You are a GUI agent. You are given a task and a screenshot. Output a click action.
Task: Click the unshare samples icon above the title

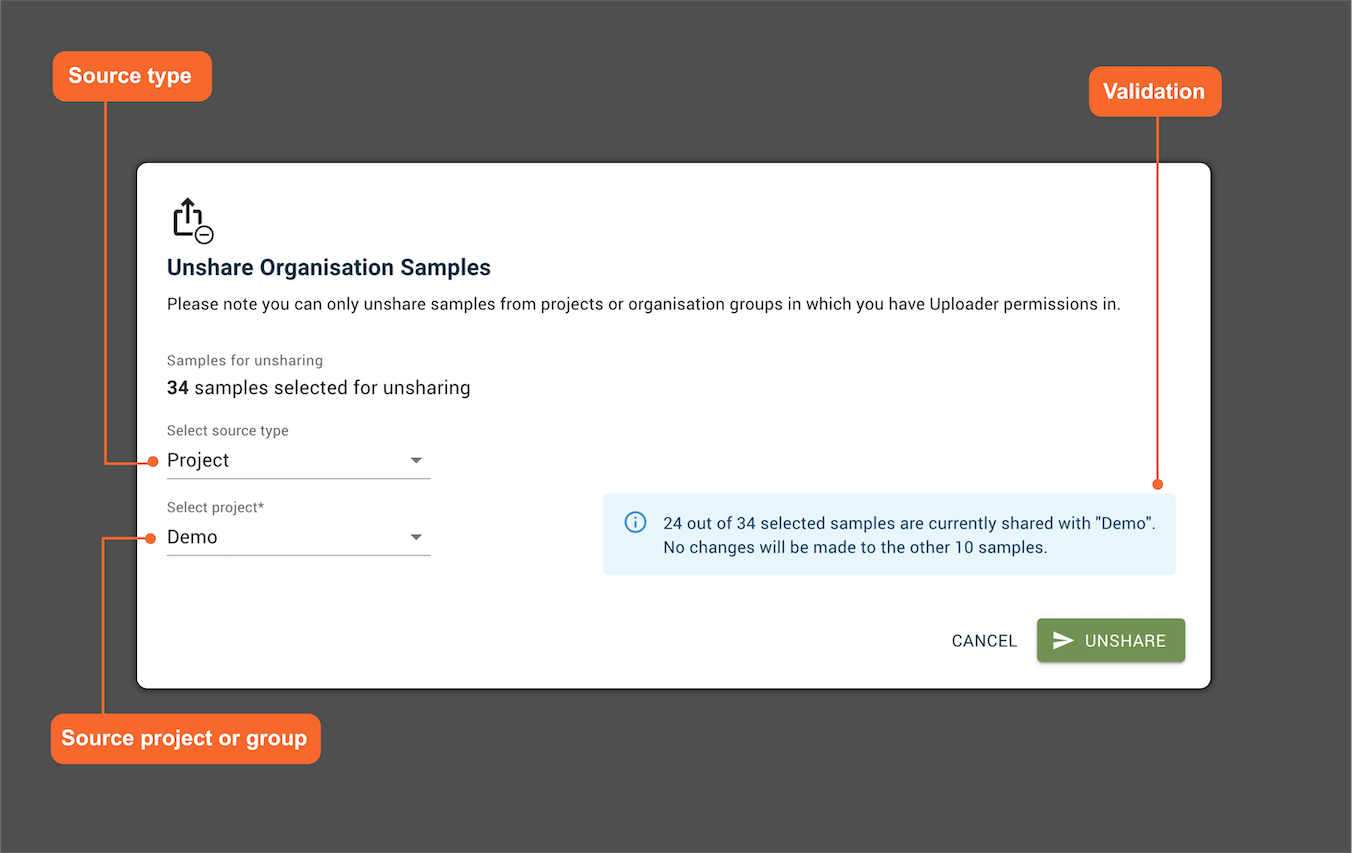click(192, 220)
